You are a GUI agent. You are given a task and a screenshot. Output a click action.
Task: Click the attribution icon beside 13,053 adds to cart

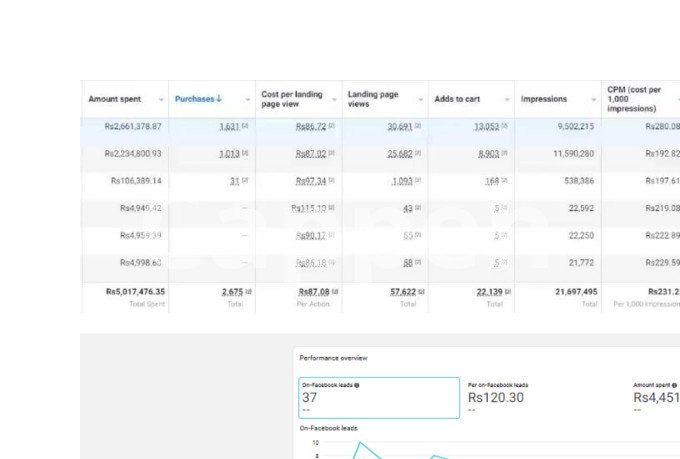(504, 127)
